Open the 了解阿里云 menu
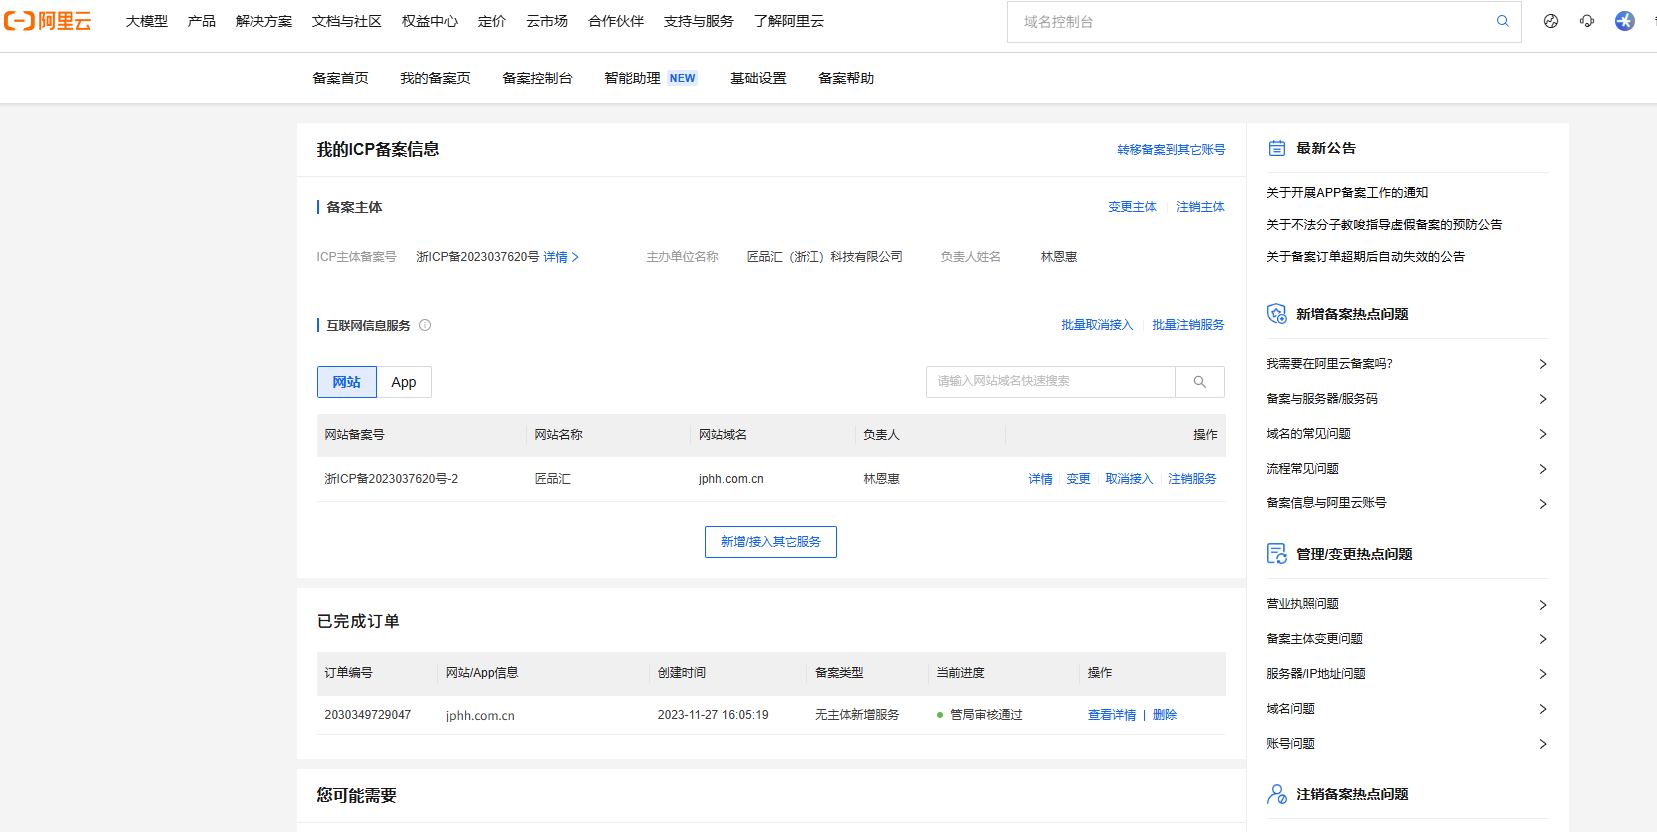Viewport: 1657px width, 832px height. point(789,21)
